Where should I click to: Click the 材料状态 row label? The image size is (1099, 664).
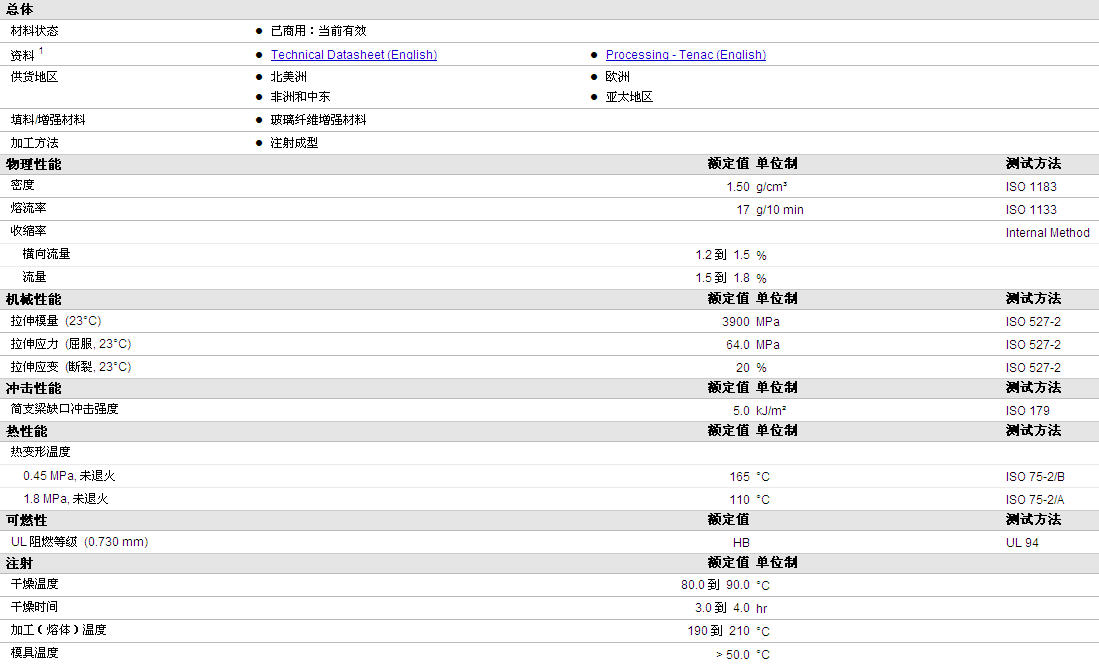(34, 31)
